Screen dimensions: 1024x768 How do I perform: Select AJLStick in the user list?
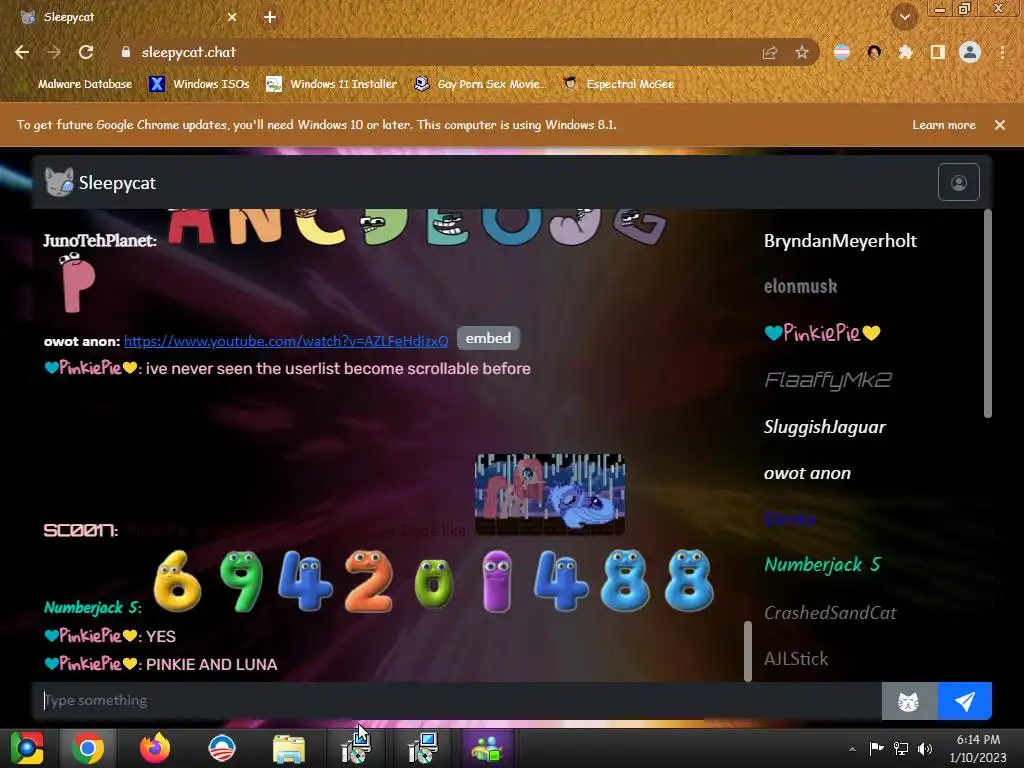(796, 659)
